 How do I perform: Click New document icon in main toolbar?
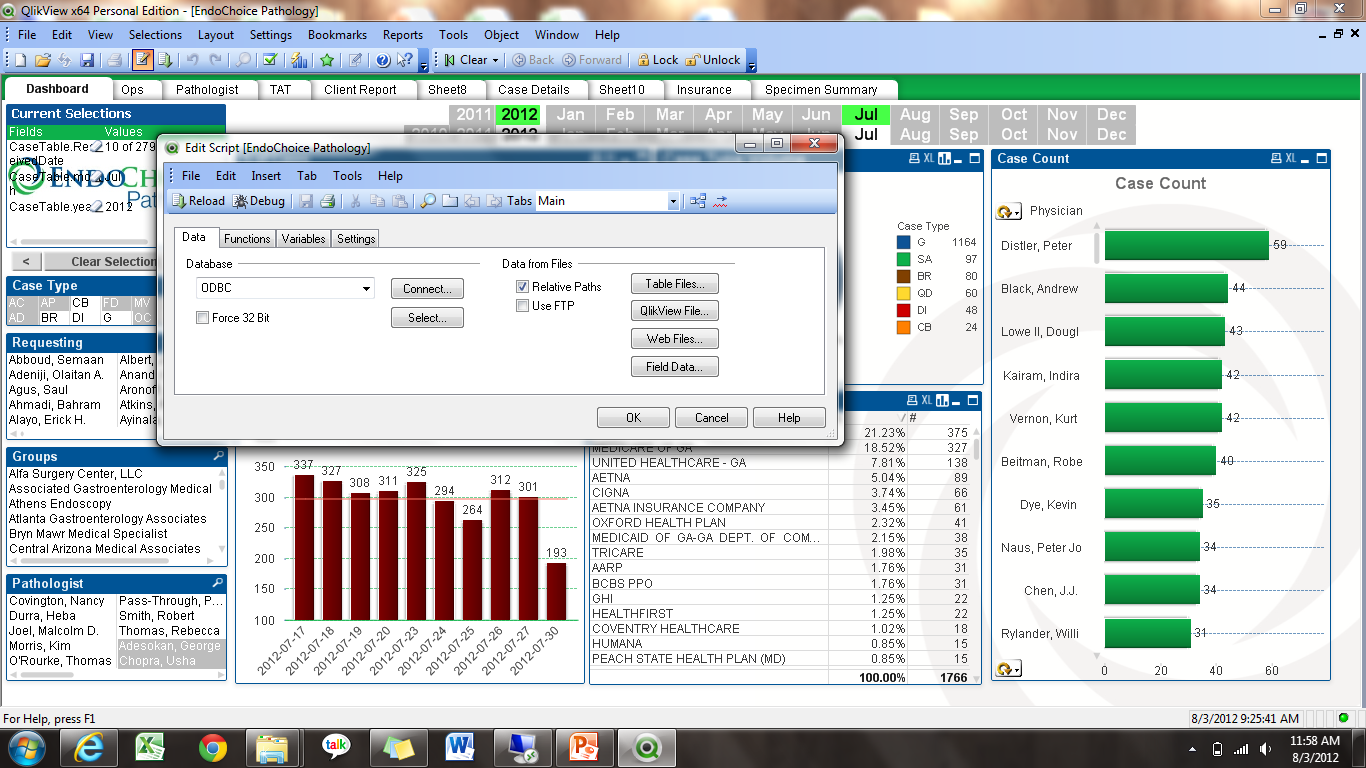(x=20, y=60)
